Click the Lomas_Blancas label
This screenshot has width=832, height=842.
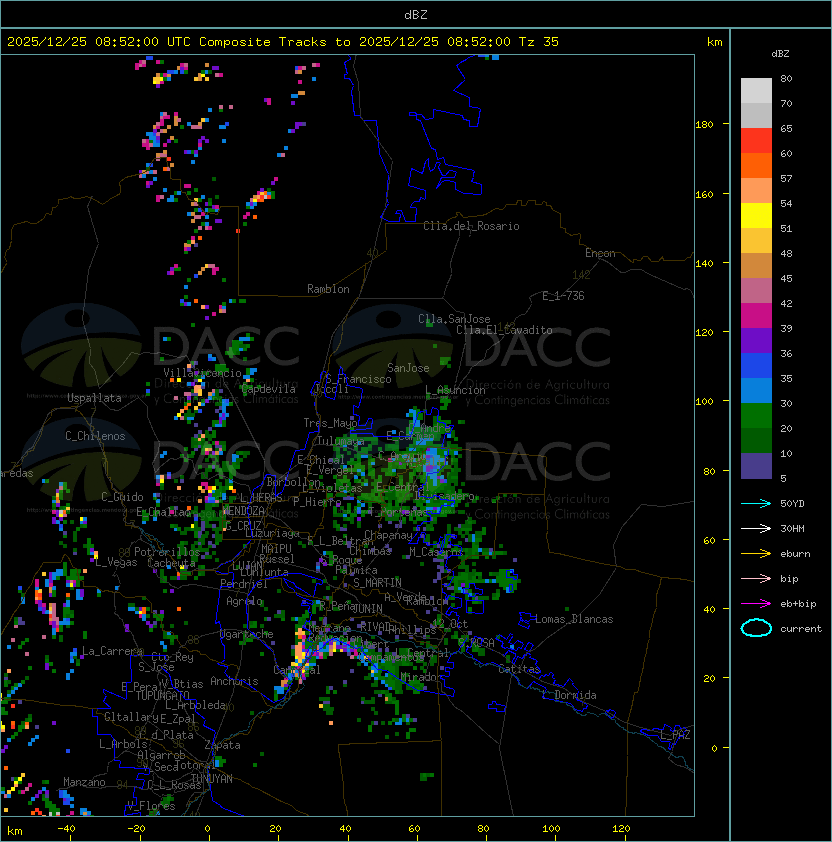pos(574,619)
